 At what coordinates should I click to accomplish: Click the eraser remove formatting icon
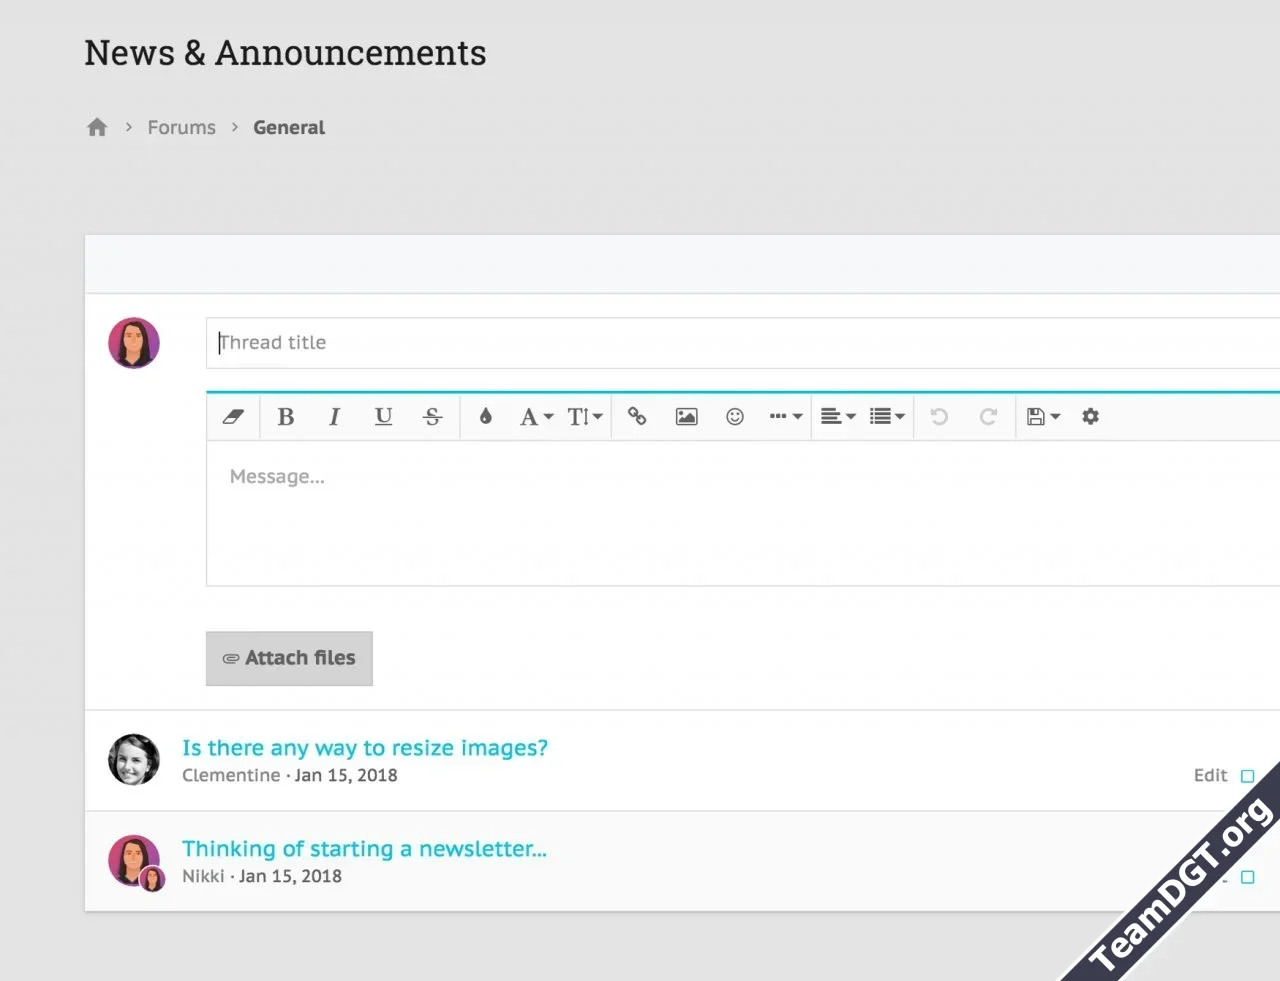233,417
